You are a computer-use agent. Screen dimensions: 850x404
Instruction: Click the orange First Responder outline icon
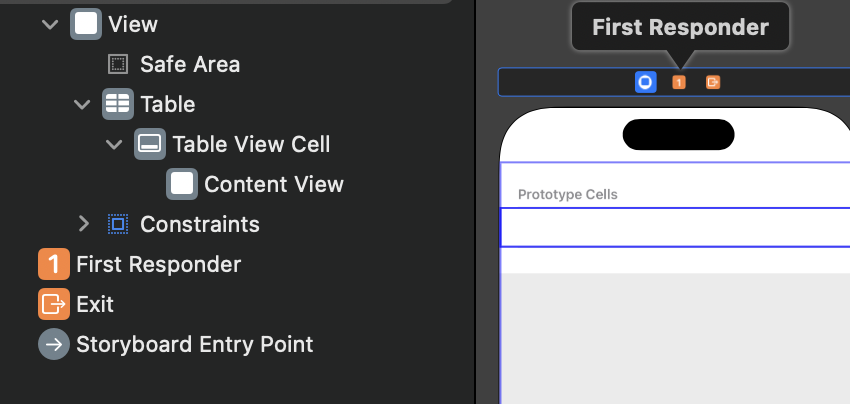tap(54, 264)
